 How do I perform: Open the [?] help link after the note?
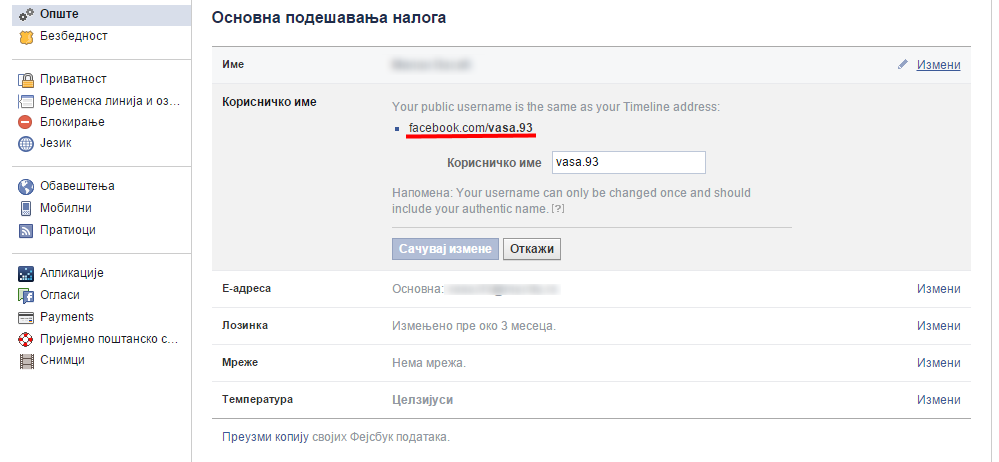[x=558, y=209]
